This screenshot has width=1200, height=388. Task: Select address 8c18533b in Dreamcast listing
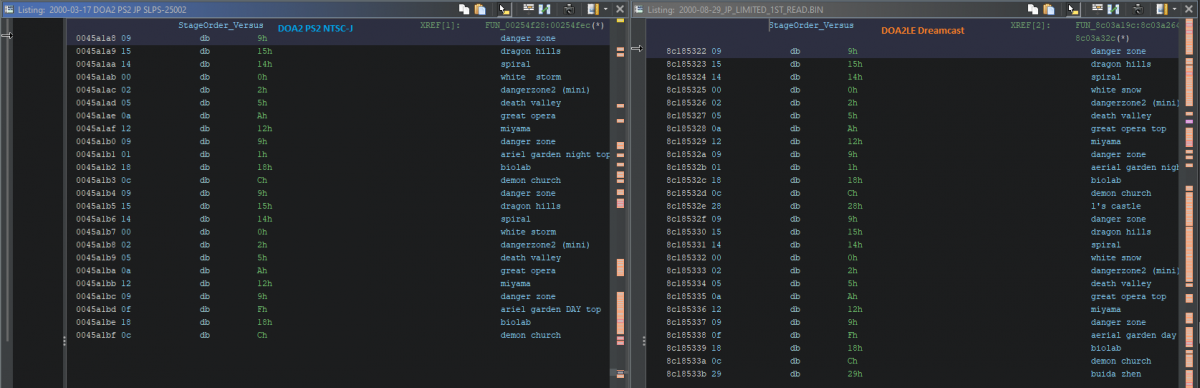tap(686, 373)
